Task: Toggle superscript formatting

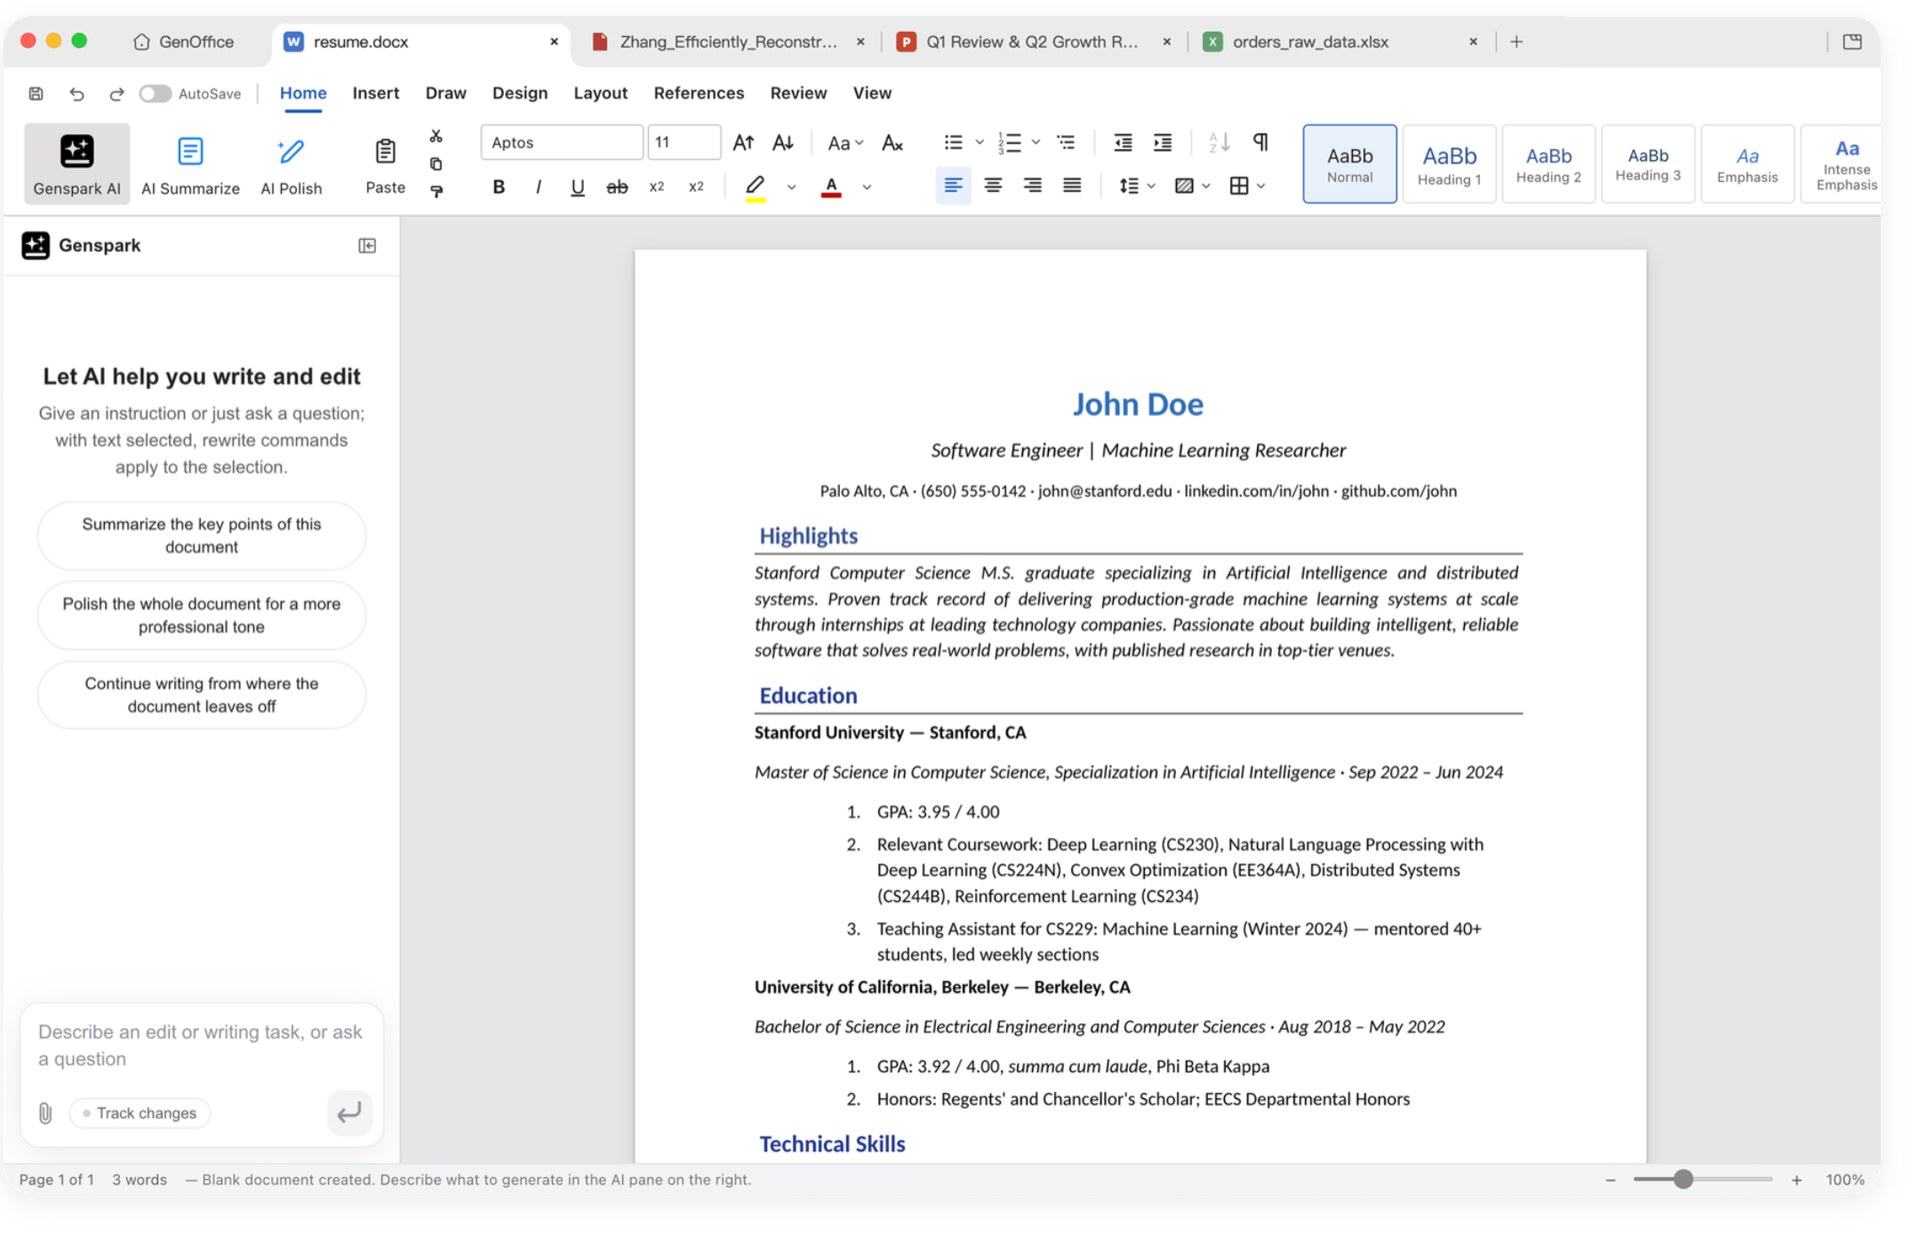Action: point(696,187)
